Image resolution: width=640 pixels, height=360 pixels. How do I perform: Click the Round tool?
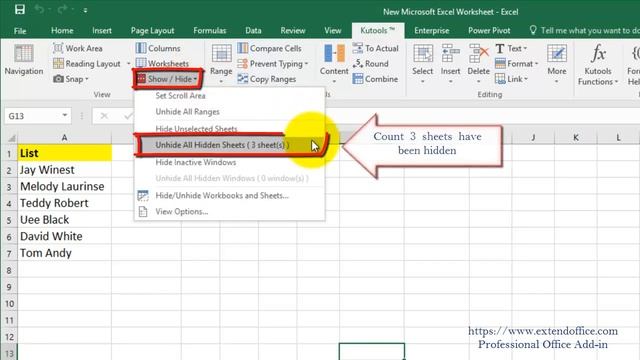371,64
